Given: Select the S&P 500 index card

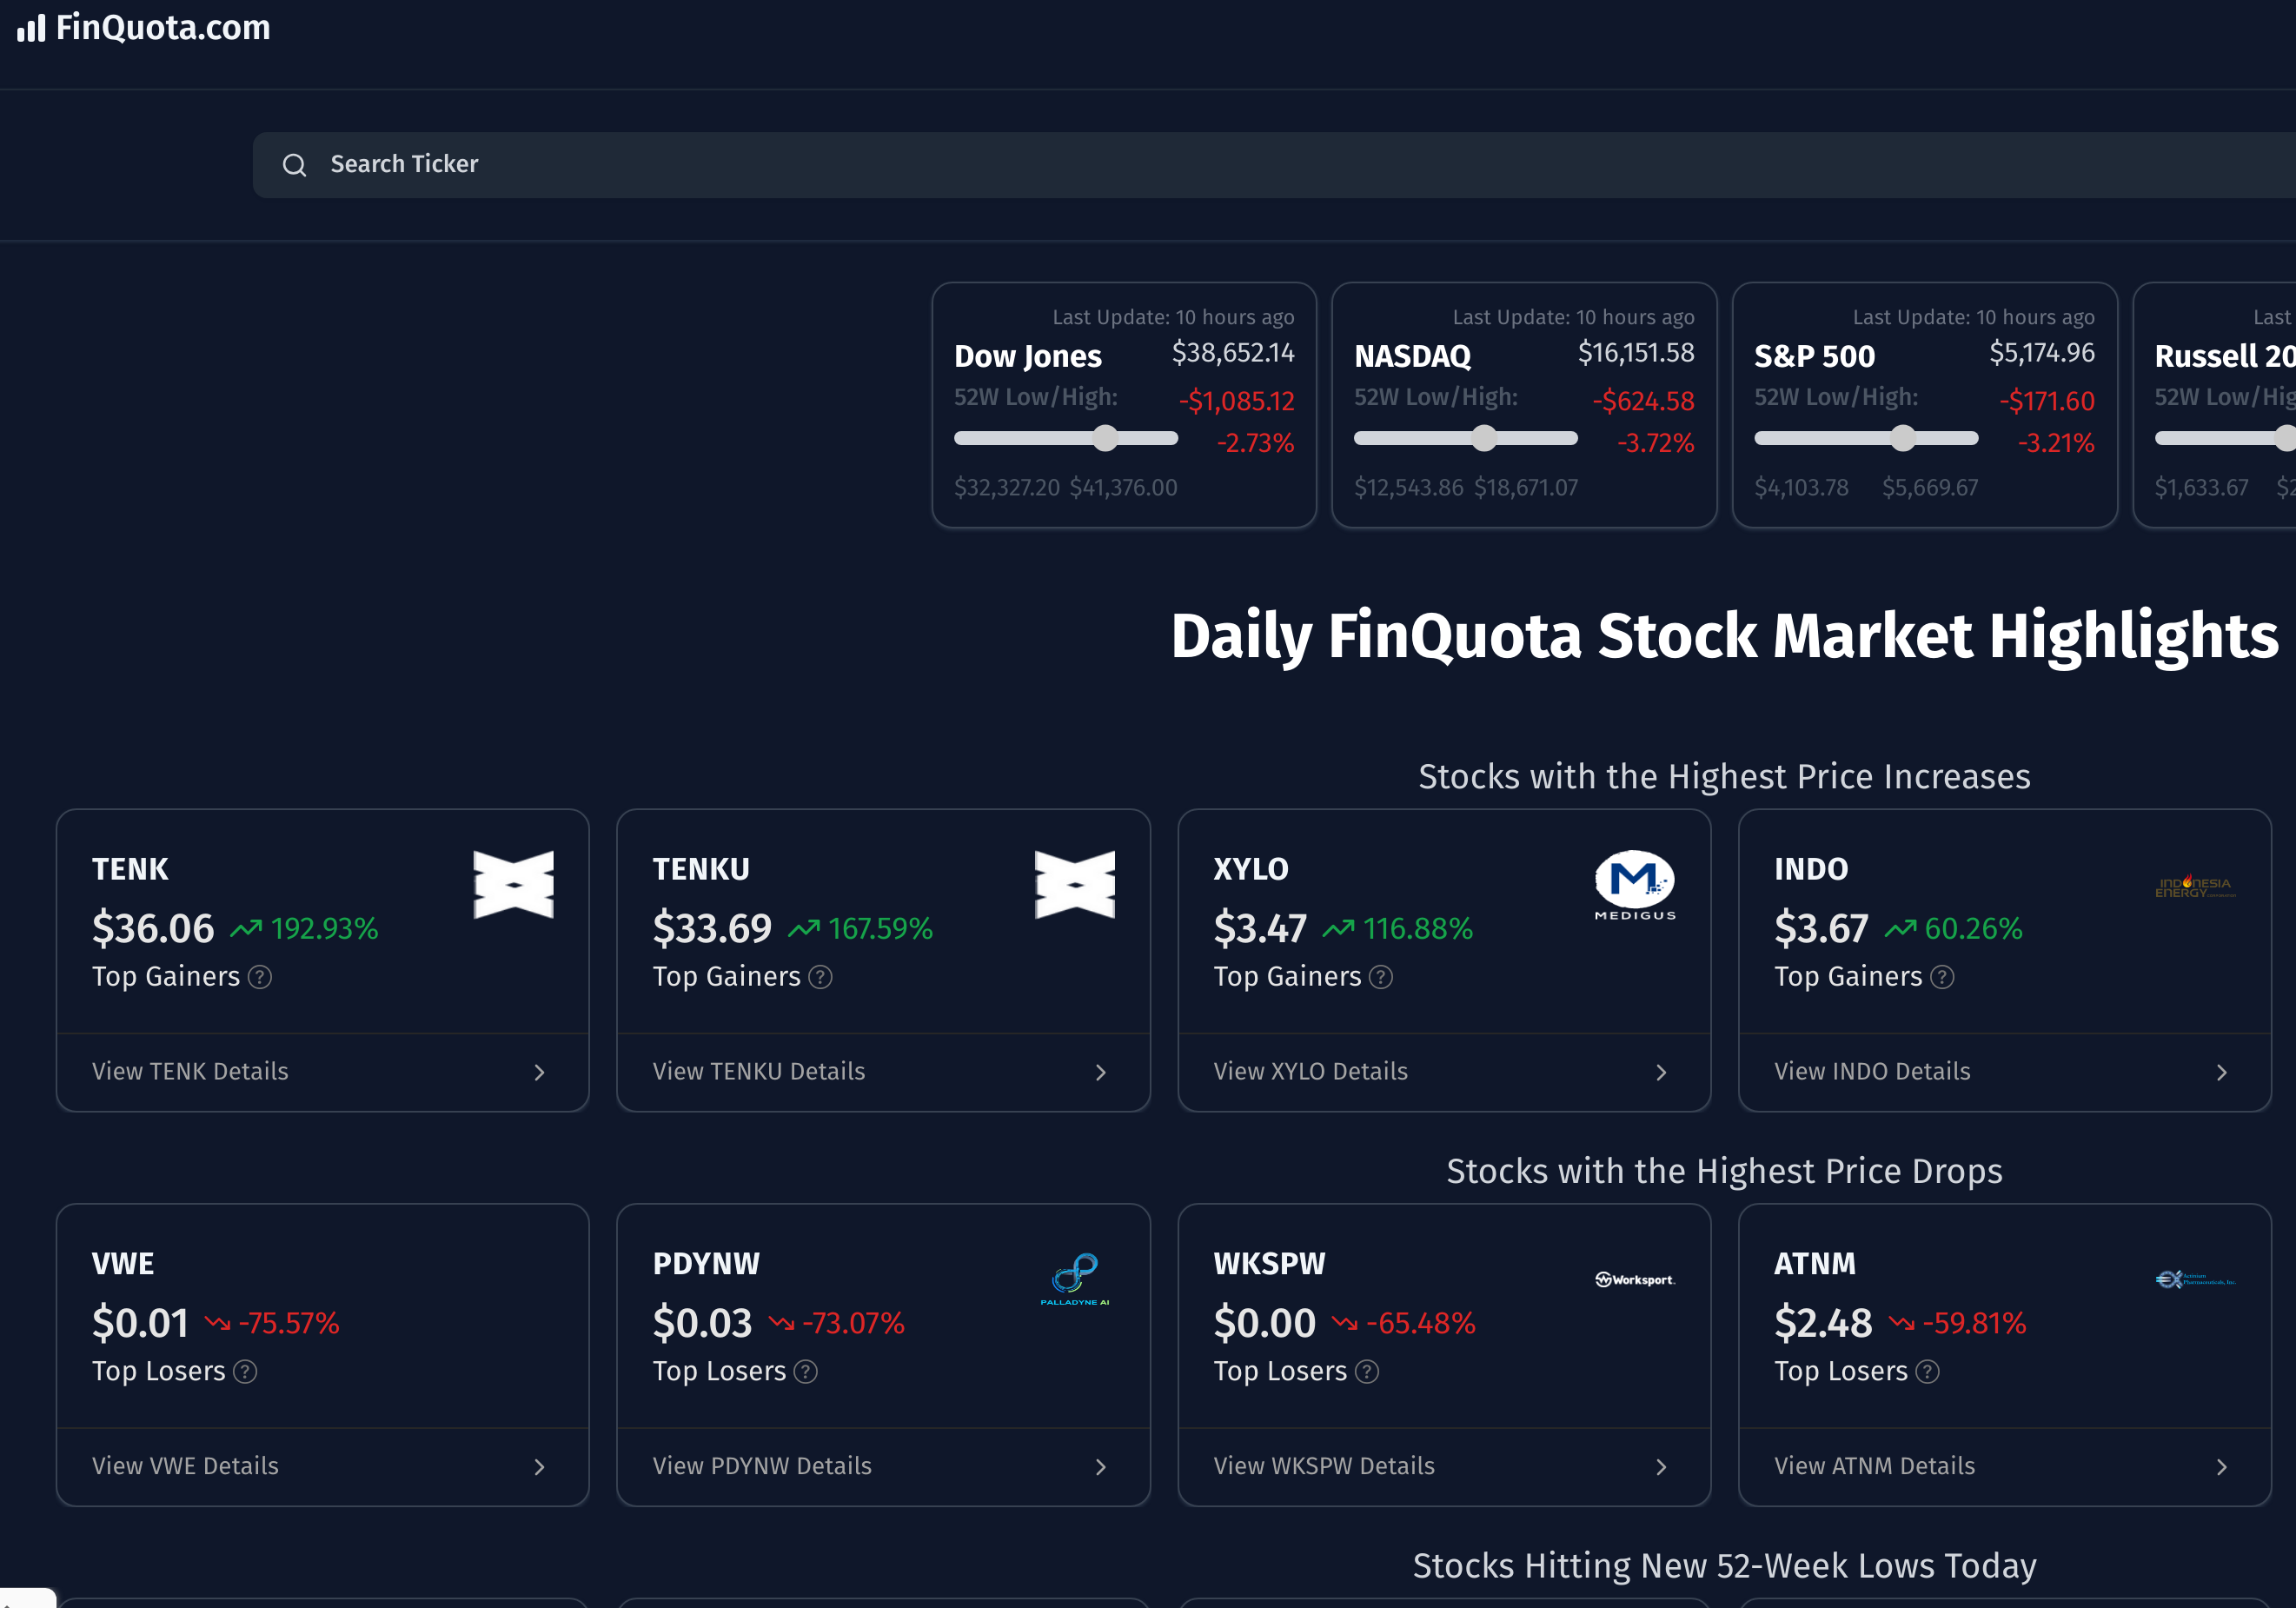Looking at the screenshot, I should pyautogui.click(x=1923, y=405).
